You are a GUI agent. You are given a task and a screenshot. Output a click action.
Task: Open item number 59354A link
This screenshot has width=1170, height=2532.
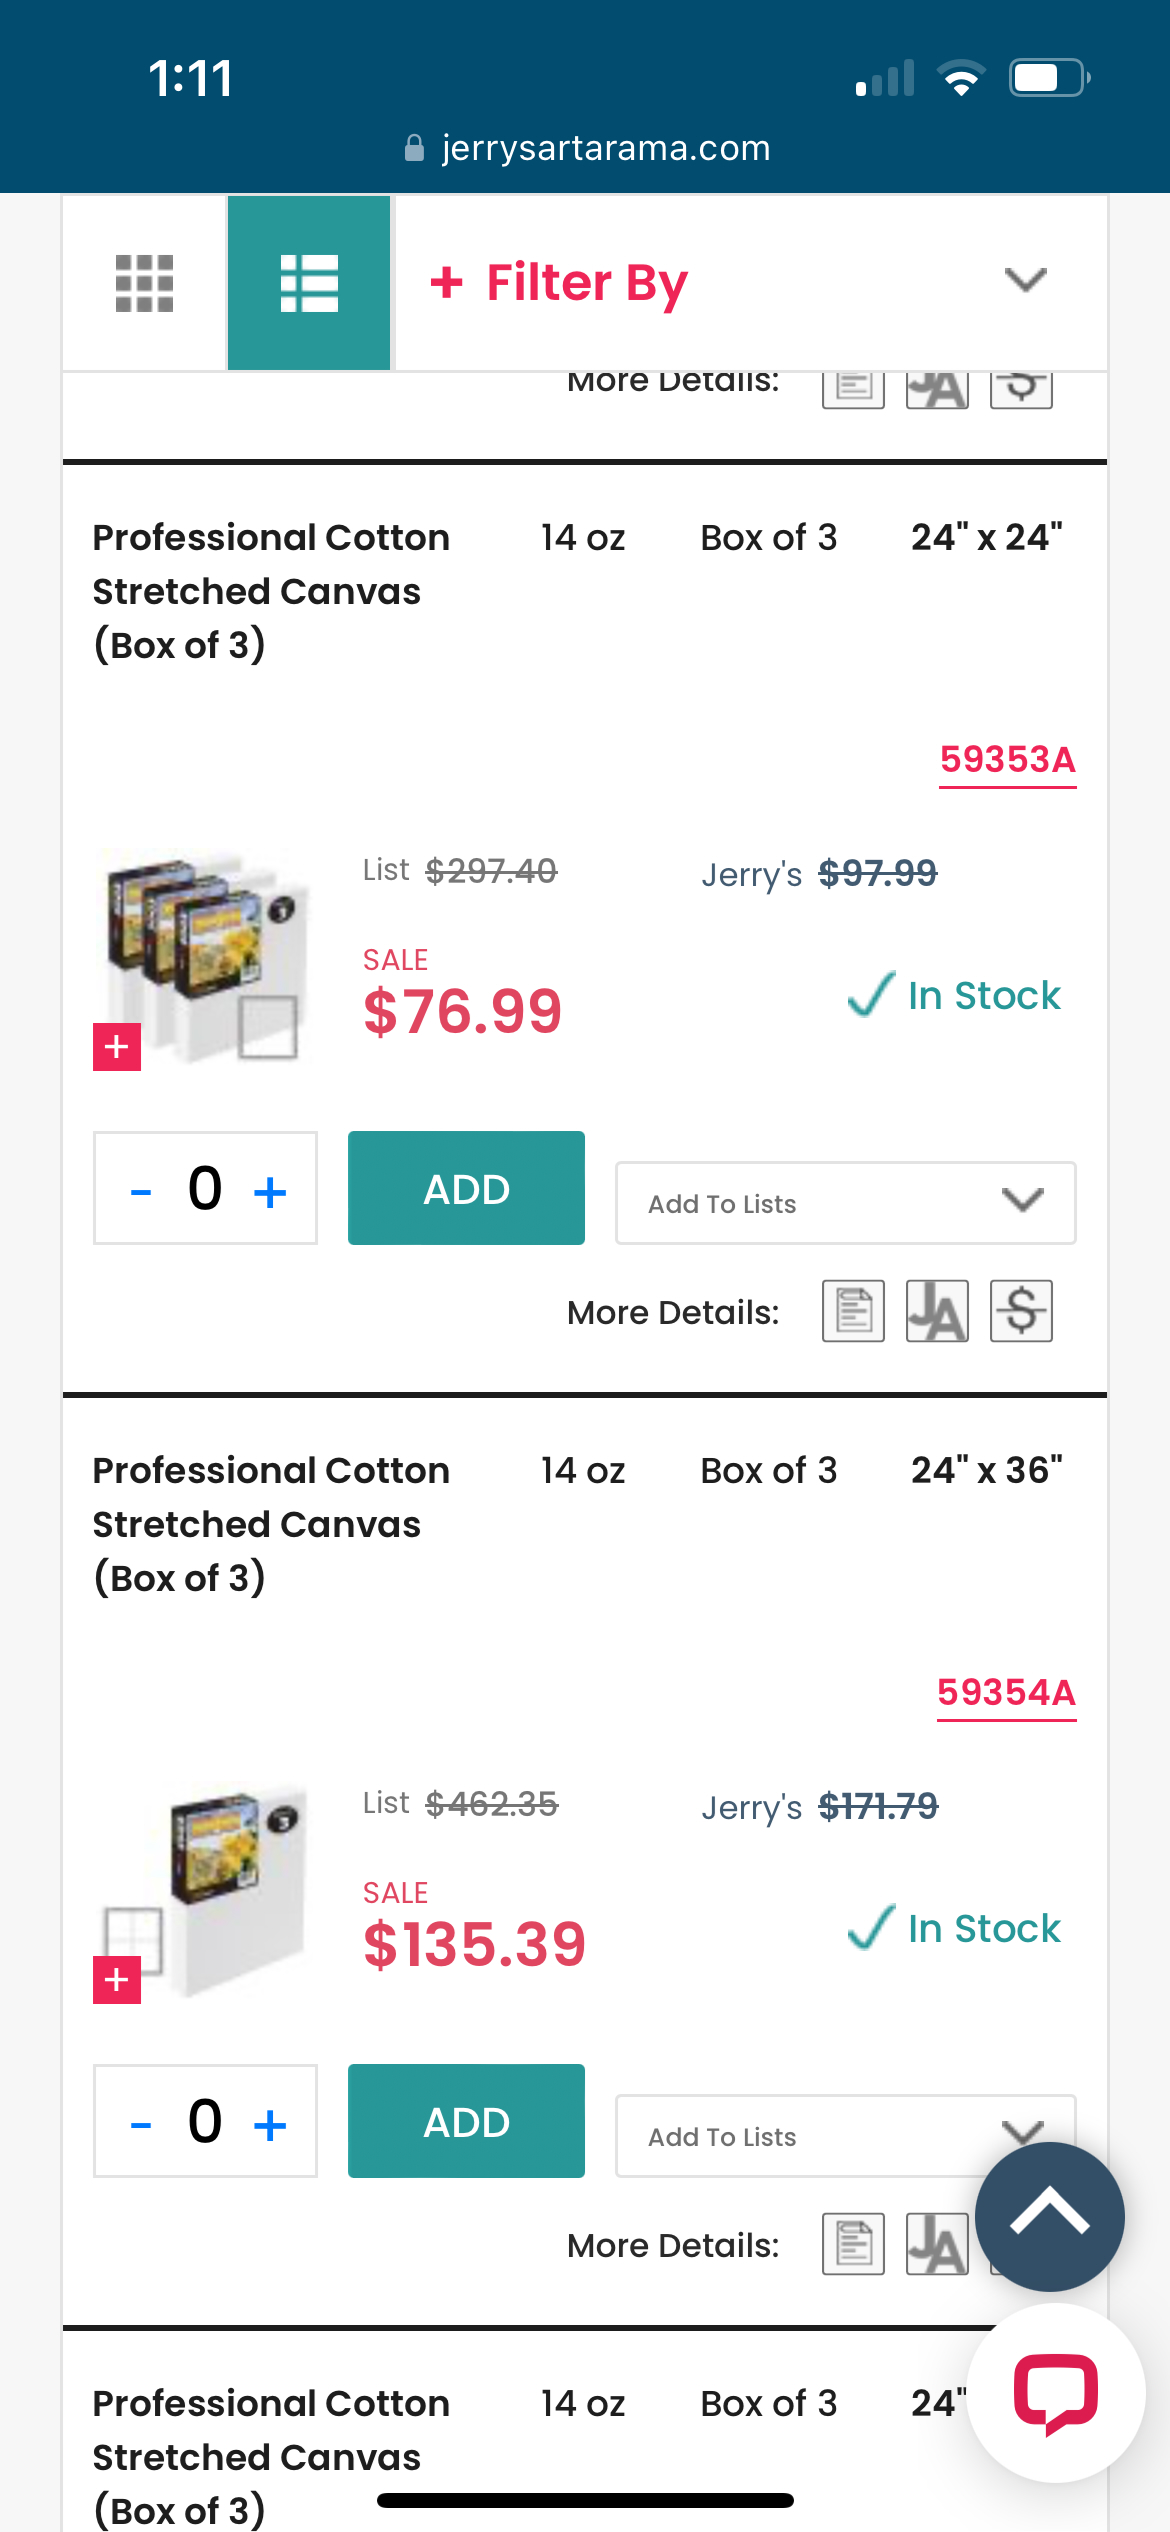(1006, 1693)
